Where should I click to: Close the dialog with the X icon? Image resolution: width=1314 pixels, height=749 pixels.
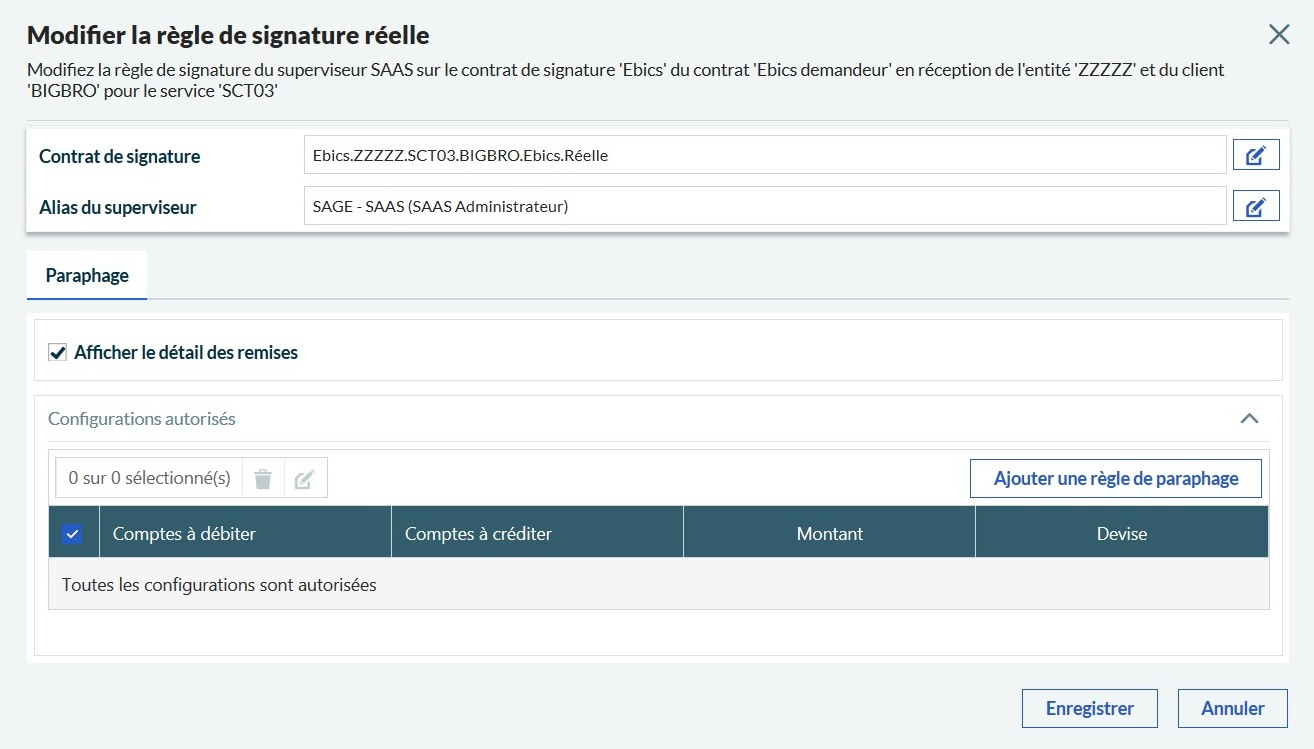(x=1278, y=35)
